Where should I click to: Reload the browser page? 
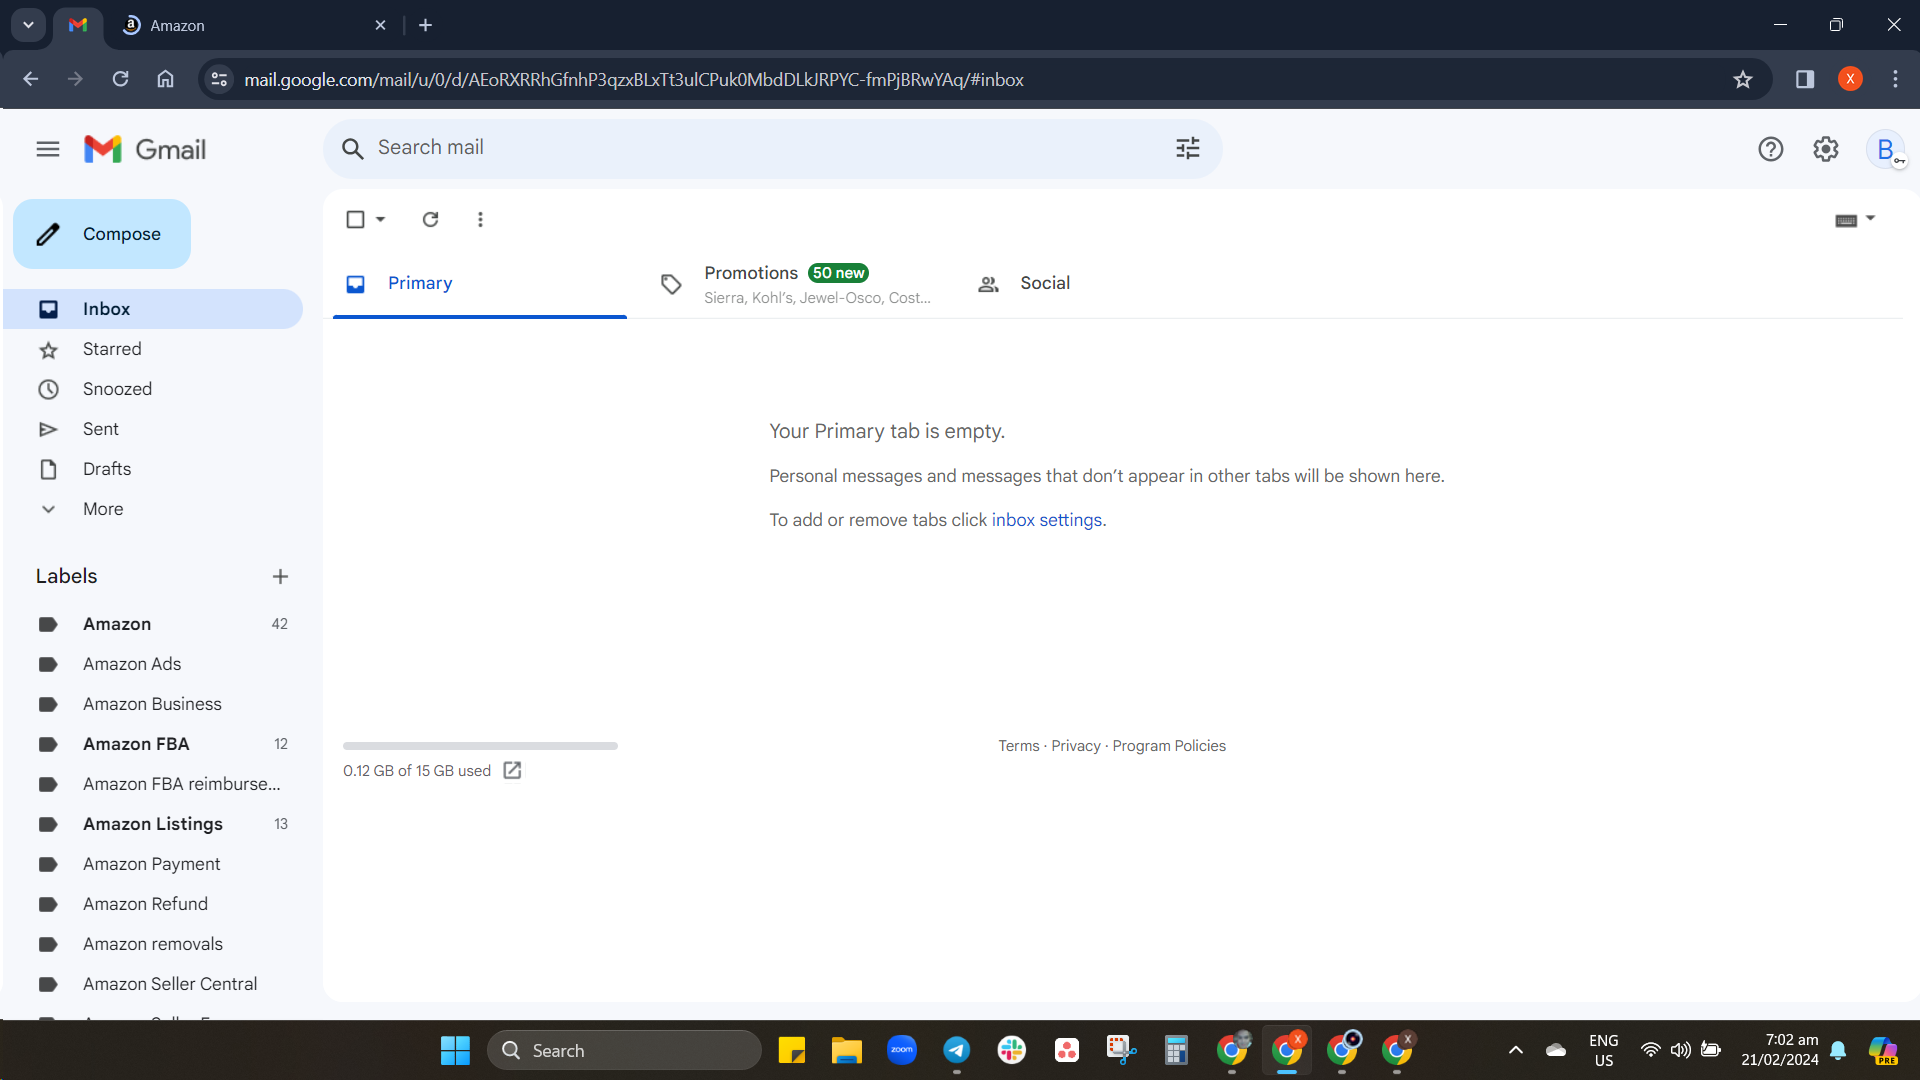pos(120,79)
